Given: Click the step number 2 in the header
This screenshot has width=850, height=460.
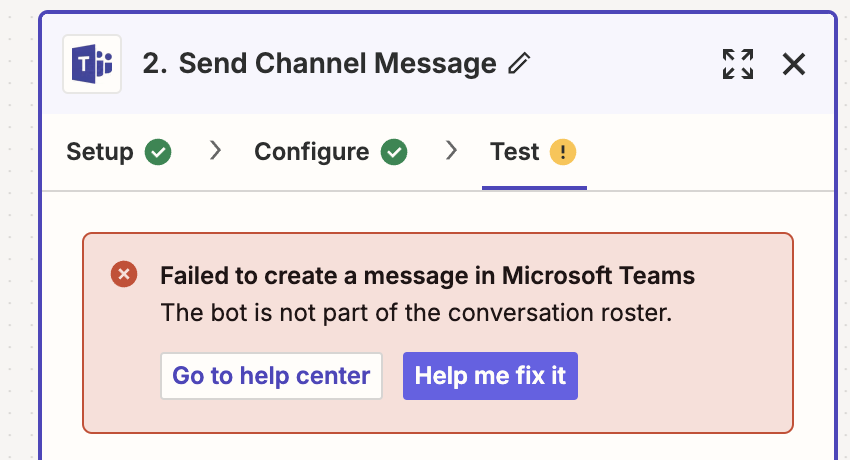Looking at the screenshot, I should (x=153, y=64).
